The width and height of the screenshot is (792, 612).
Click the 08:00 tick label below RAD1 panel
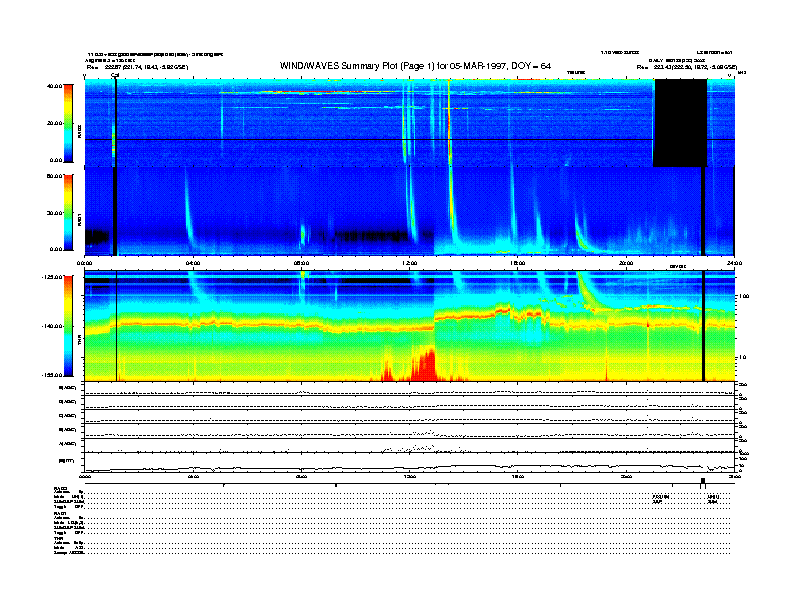click(301, 263)
